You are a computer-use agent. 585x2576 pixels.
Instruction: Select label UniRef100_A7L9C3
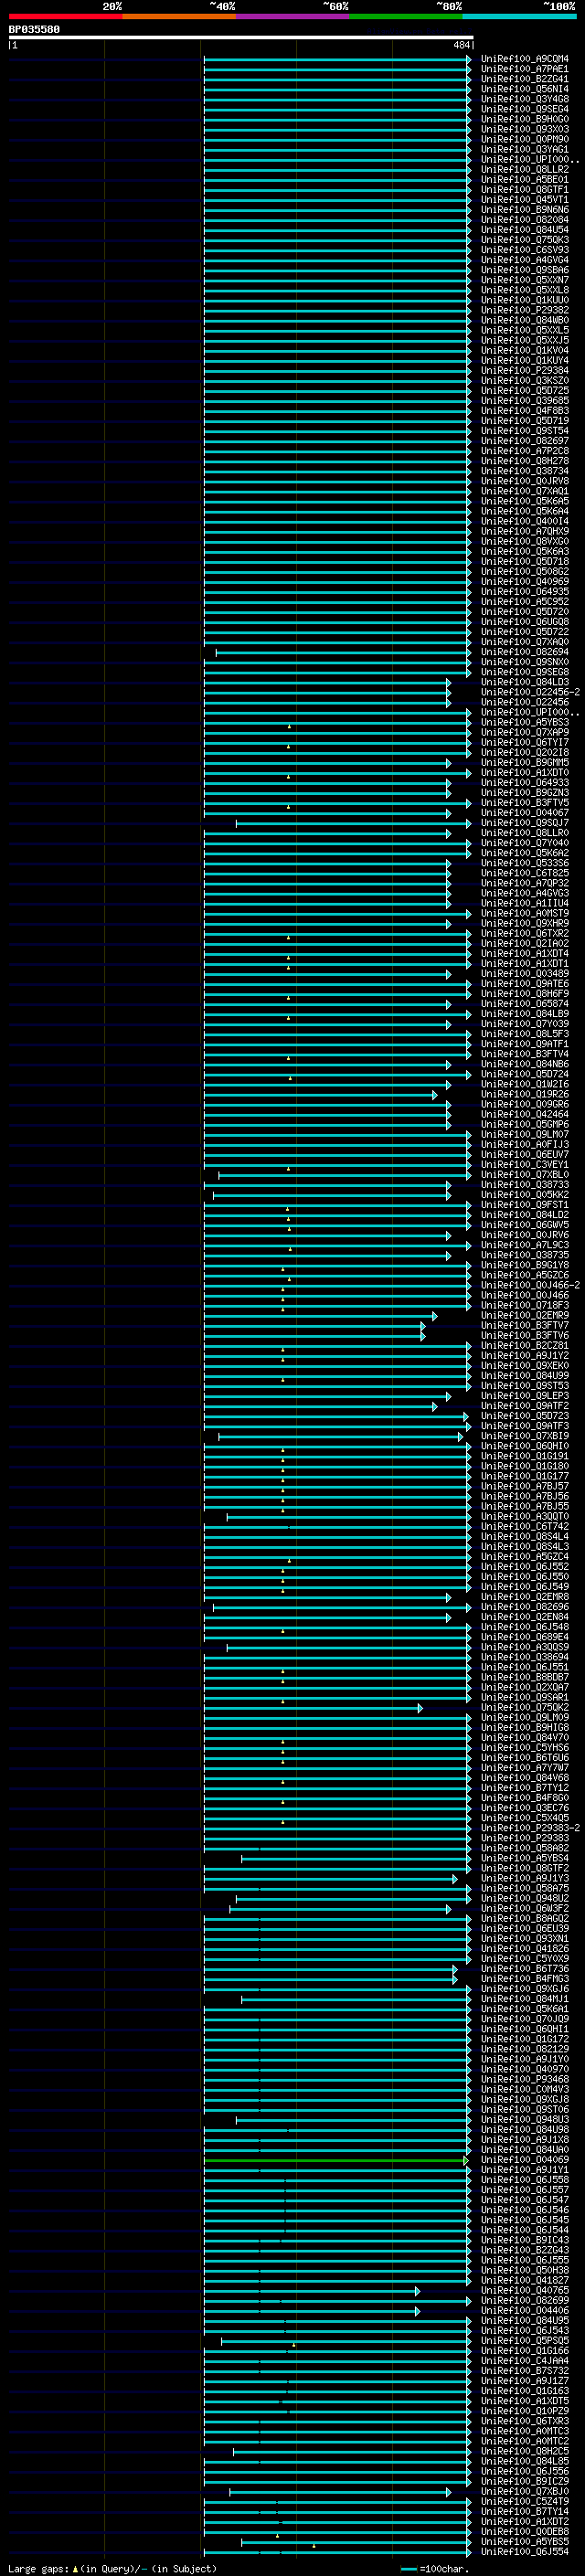524,1245
